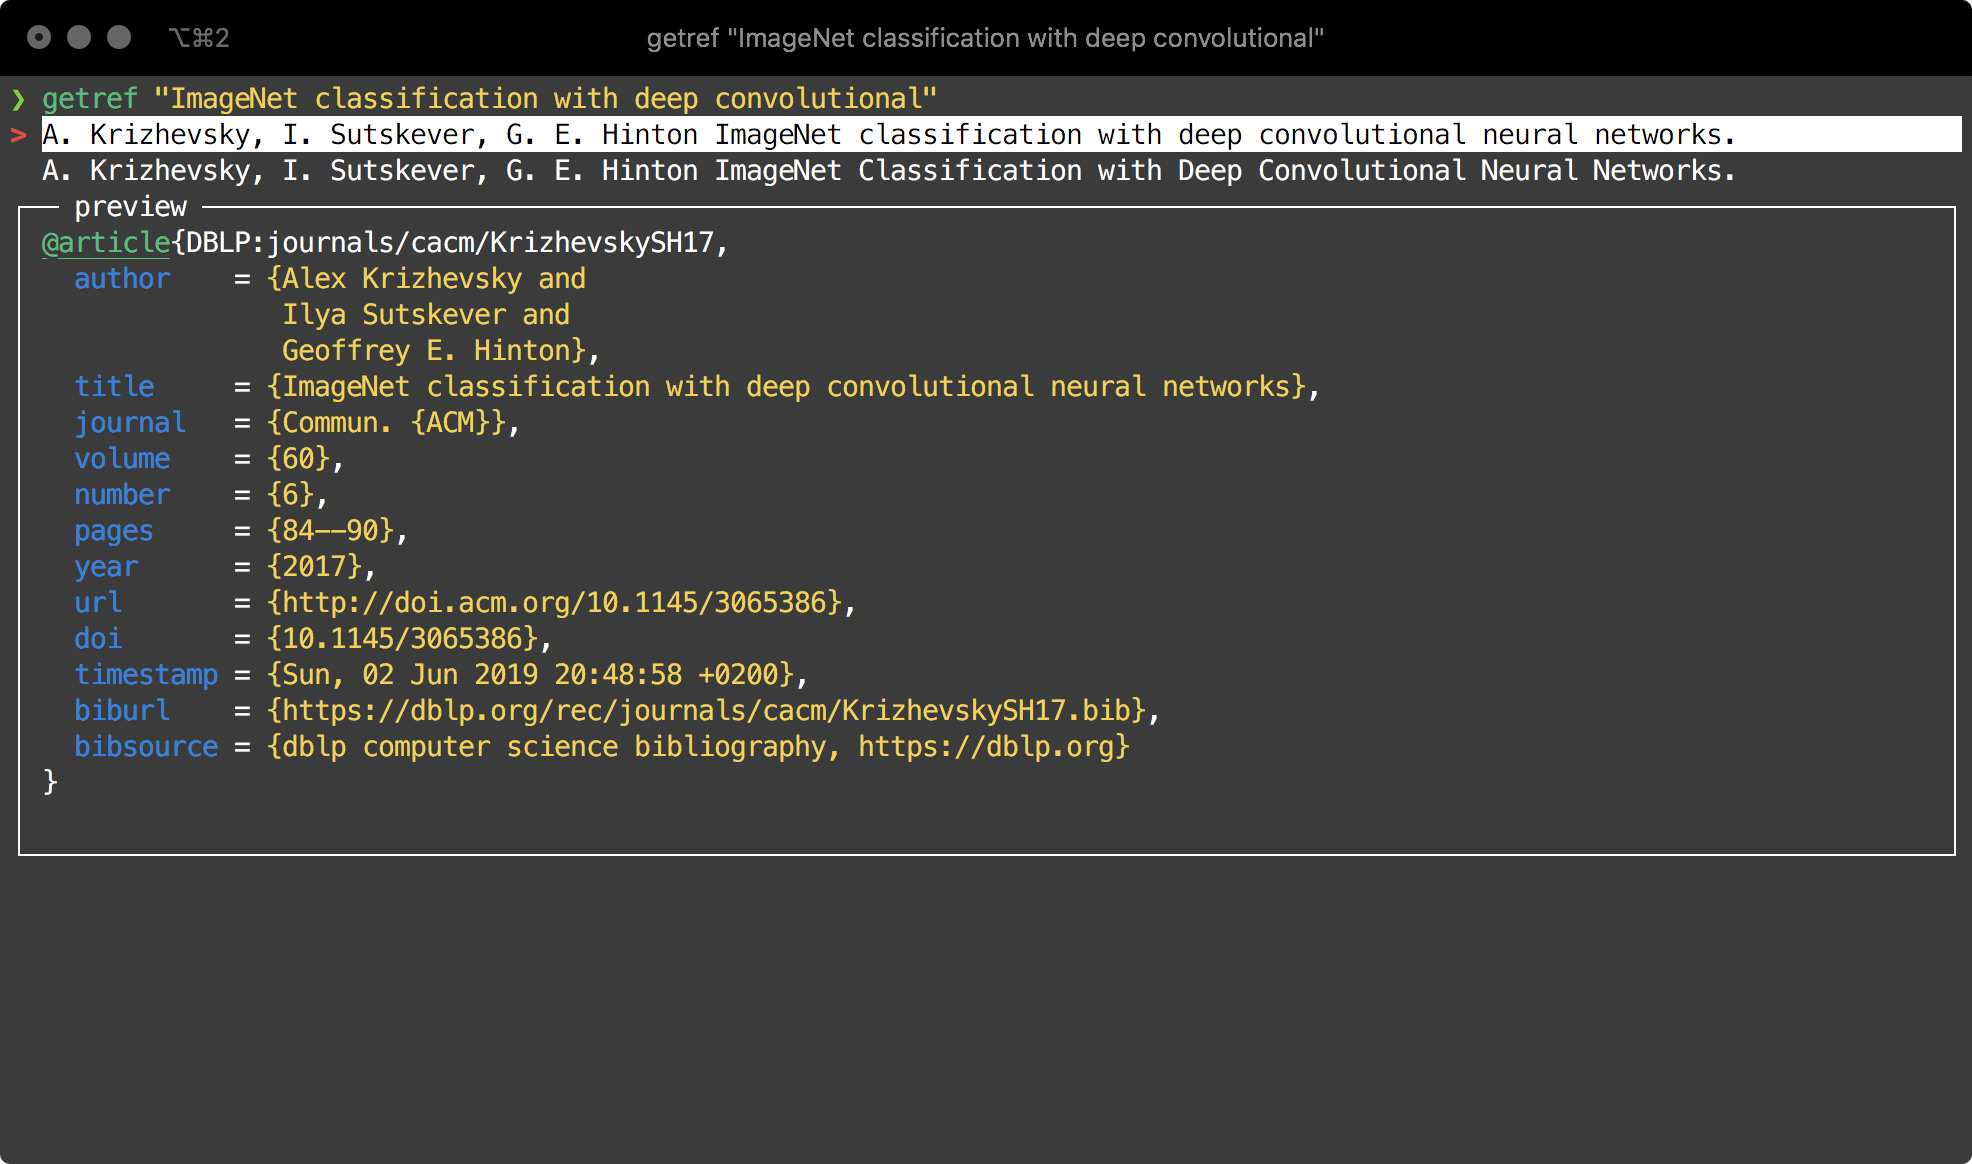Click the window title bar text

pyautogui.click(x=985, y=38)
